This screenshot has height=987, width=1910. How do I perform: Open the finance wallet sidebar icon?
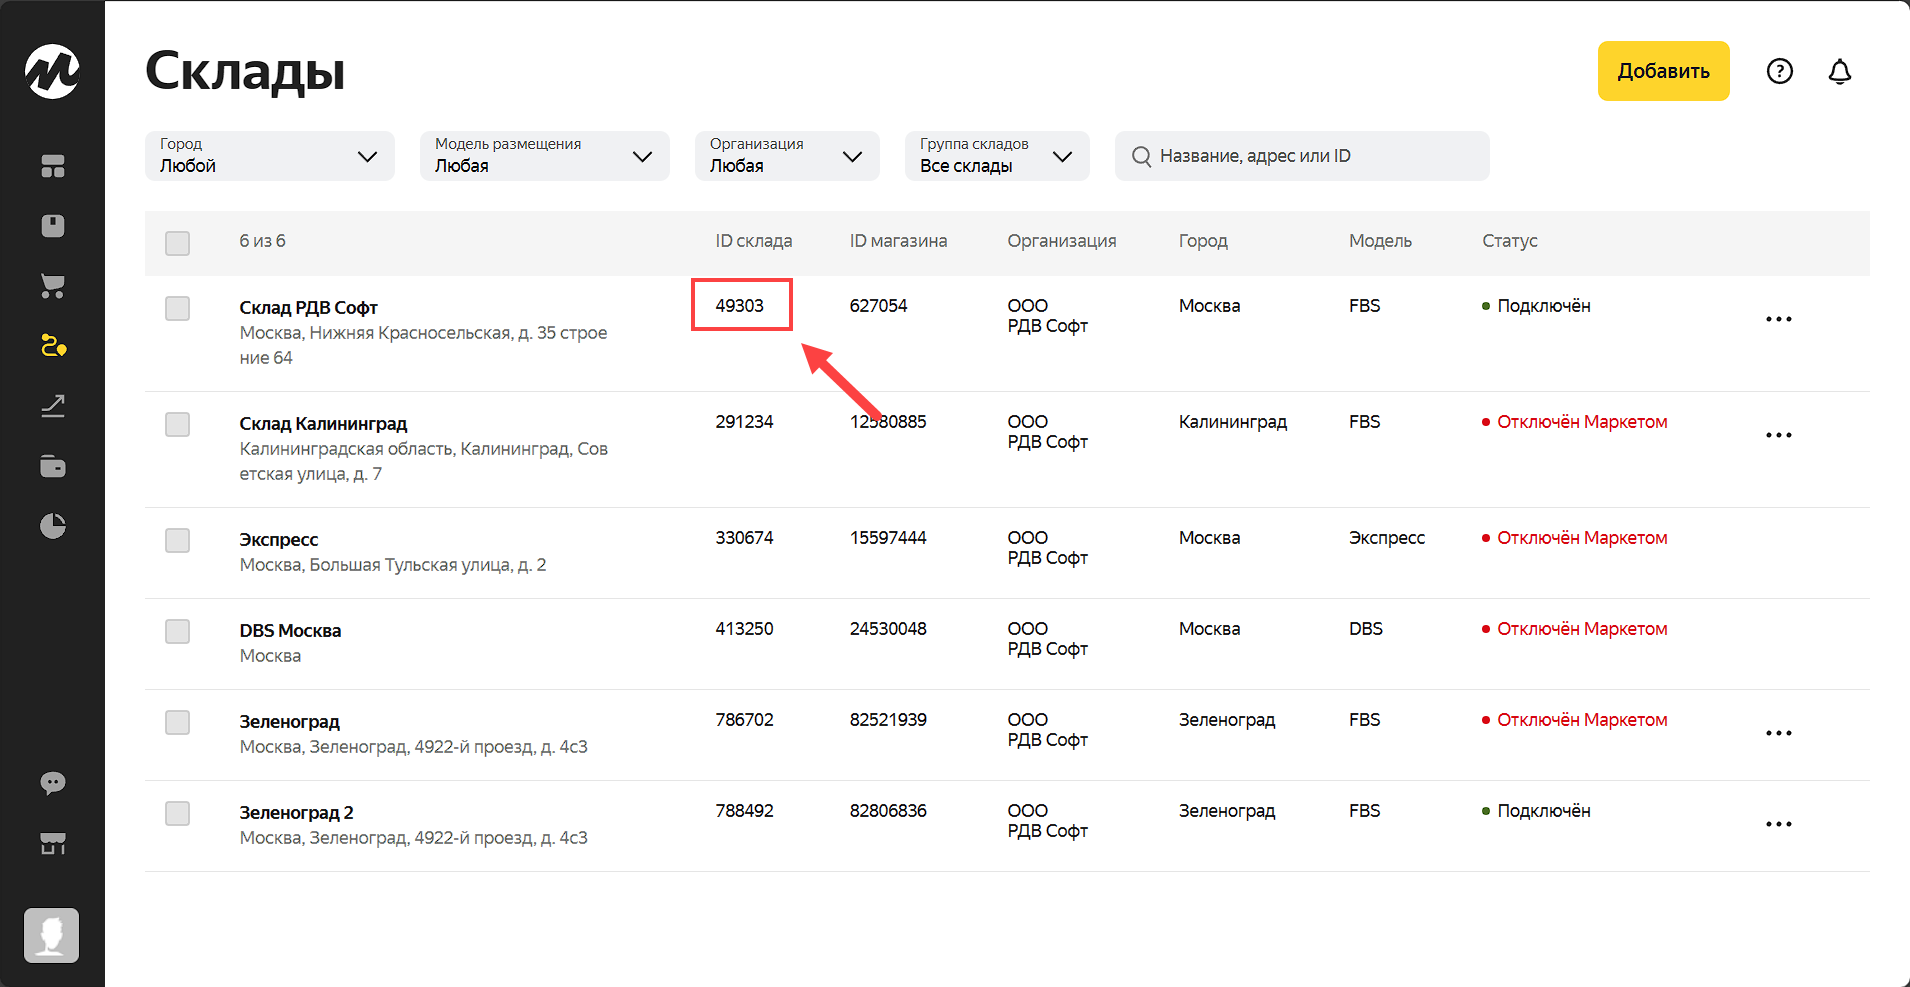[53, 466]
